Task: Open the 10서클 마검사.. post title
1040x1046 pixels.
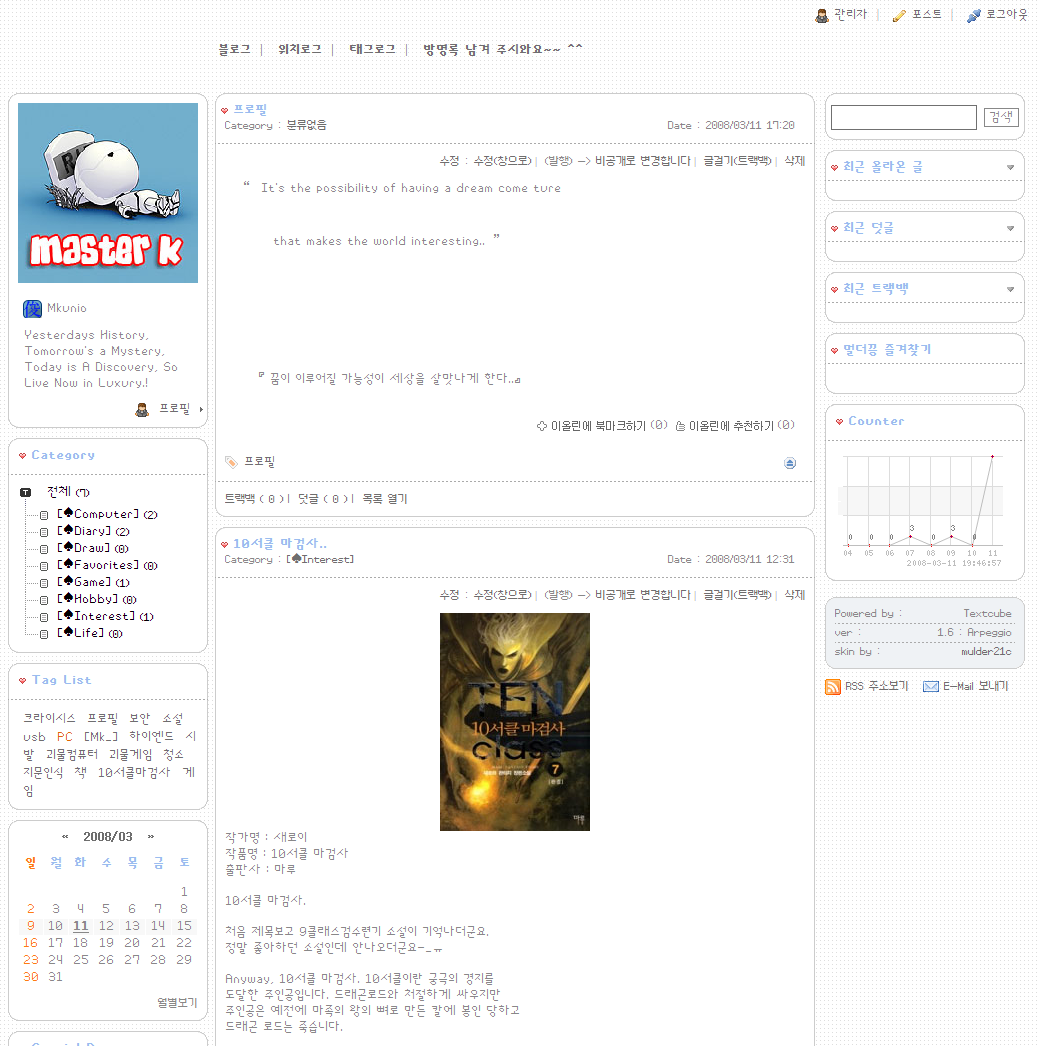Action: tap(280, 544)
